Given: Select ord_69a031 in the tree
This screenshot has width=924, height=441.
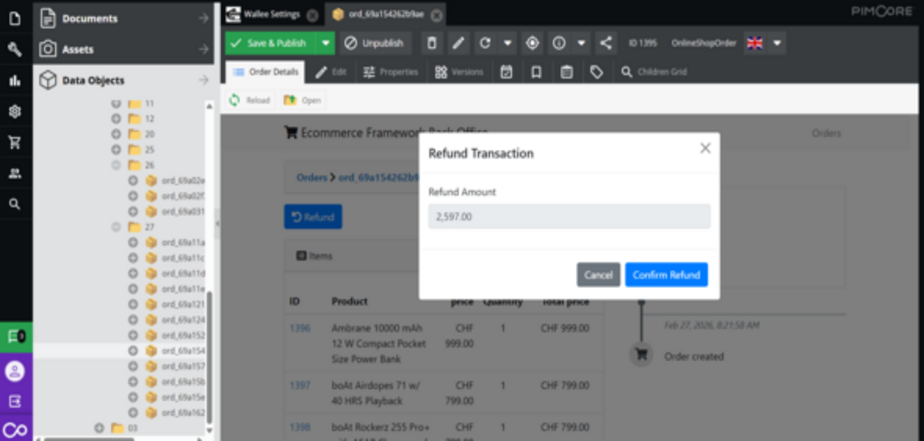Looking at the screenshot, I should [x=183, y=211].
